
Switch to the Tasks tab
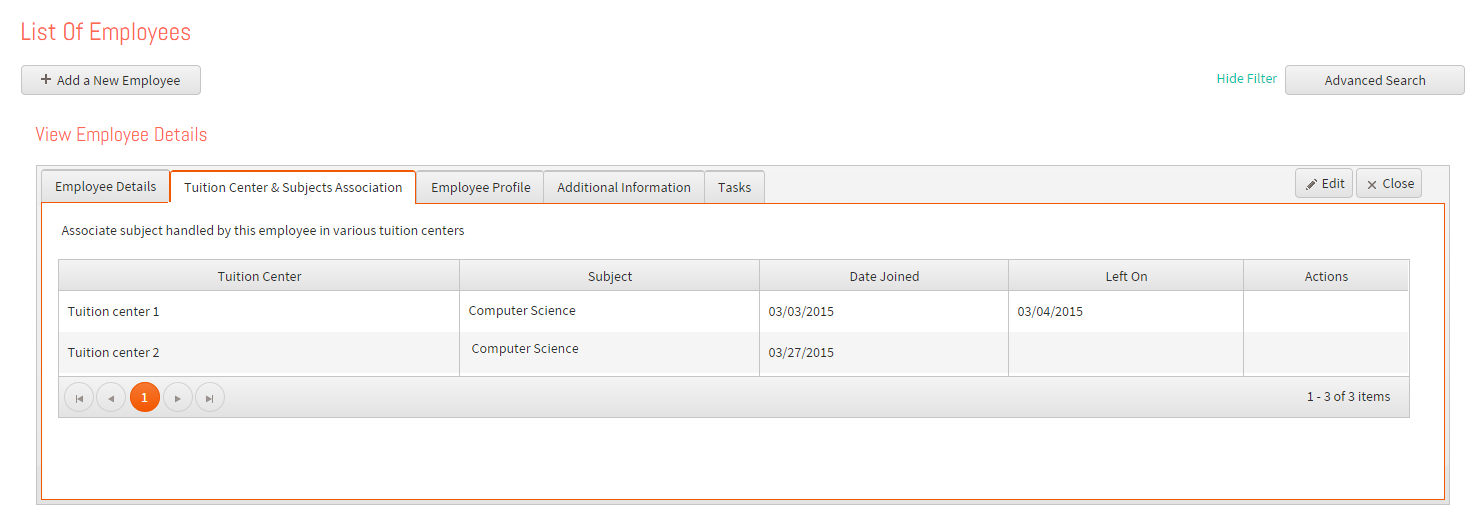[x=735, y=187]
